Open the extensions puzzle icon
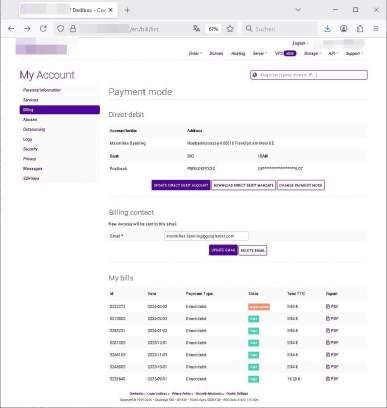387x408 pixels. point(360,29)
